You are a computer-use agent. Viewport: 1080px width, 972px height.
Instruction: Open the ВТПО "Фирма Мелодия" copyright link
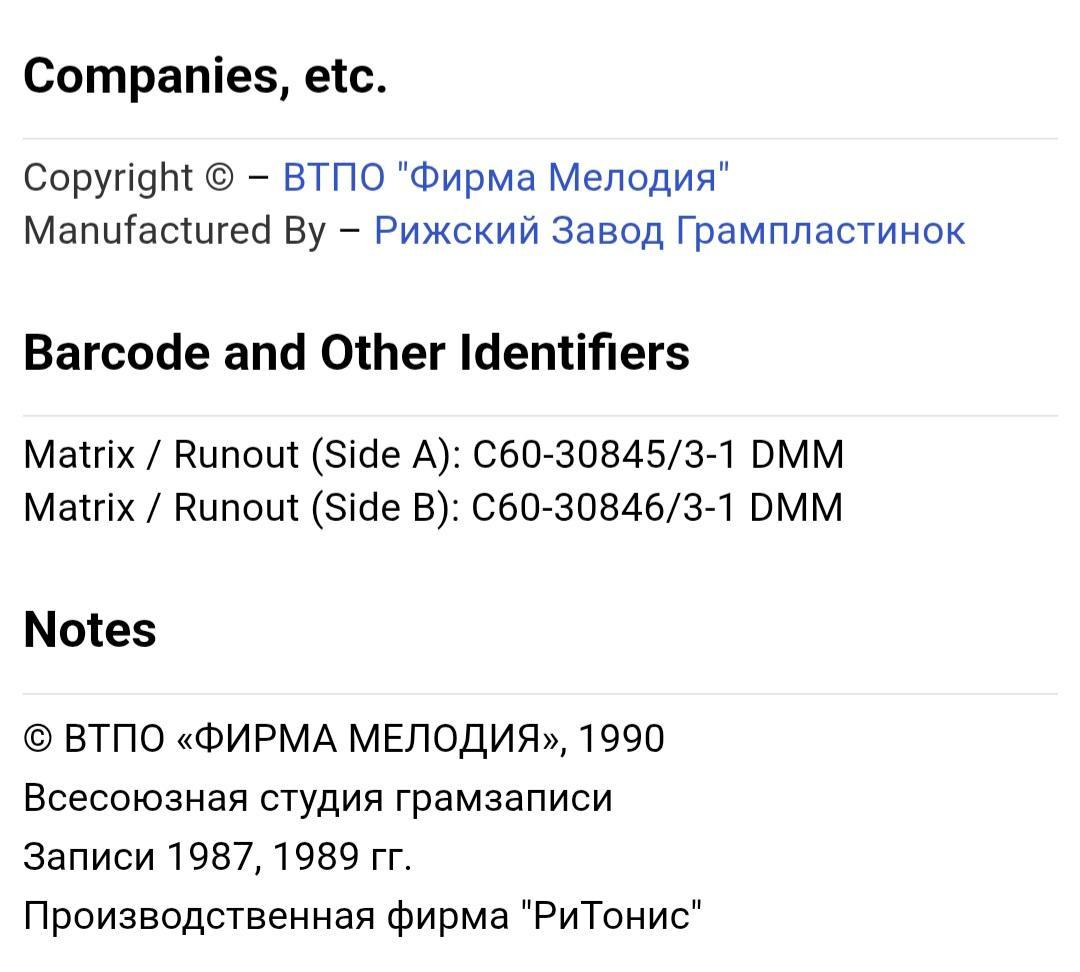(506, 177)
